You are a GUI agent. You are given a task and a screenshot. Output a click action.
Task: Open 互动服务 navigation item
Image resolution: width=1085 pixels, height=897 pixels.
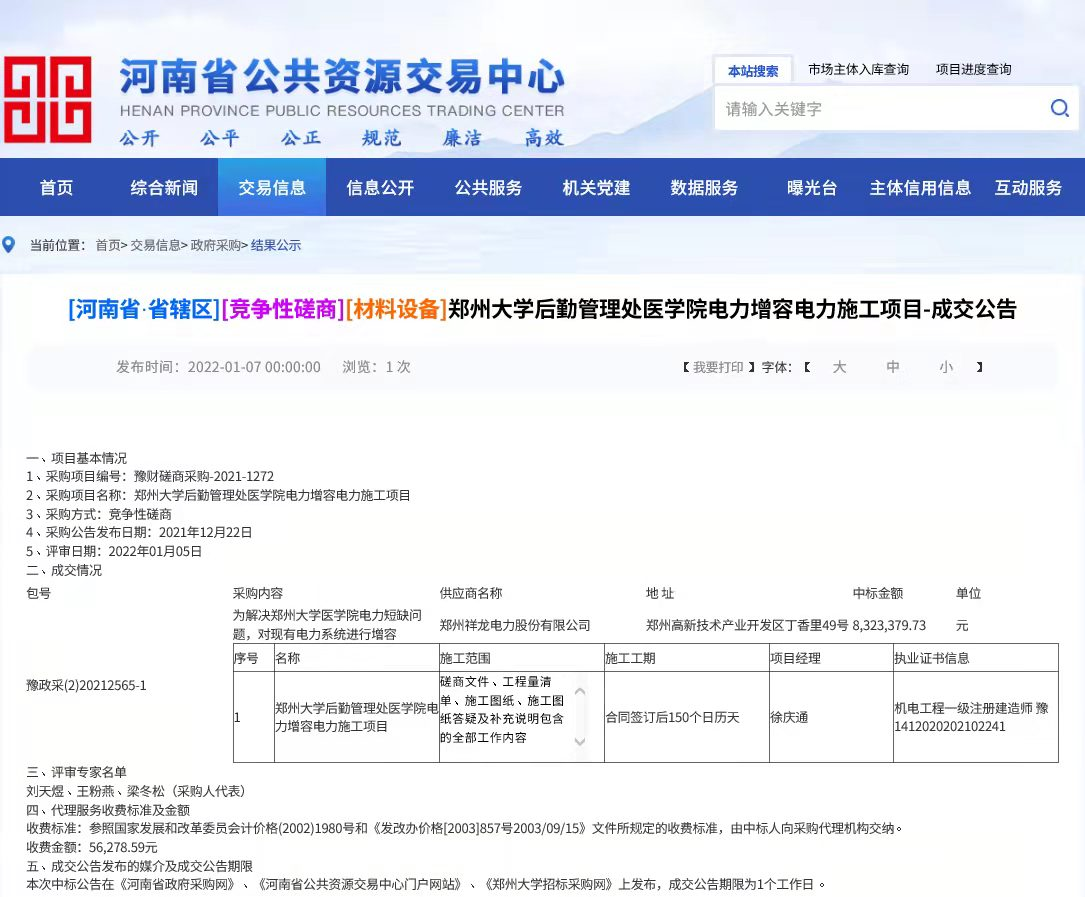[1028, 188]
